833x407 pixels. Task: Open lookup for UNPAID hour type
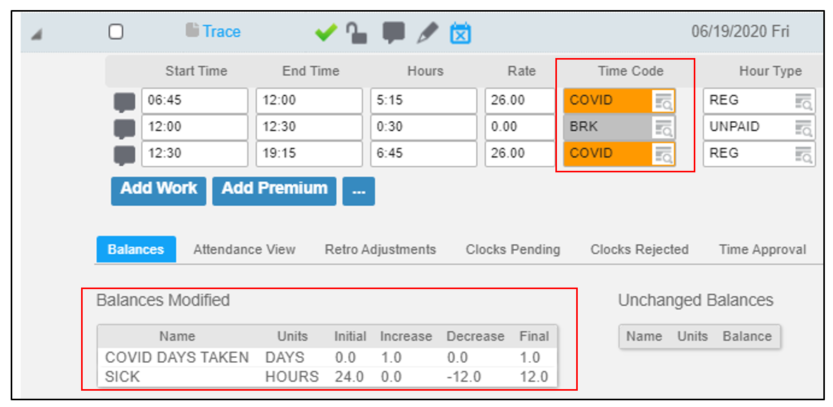pyautogui.click(x=803, y=128)
